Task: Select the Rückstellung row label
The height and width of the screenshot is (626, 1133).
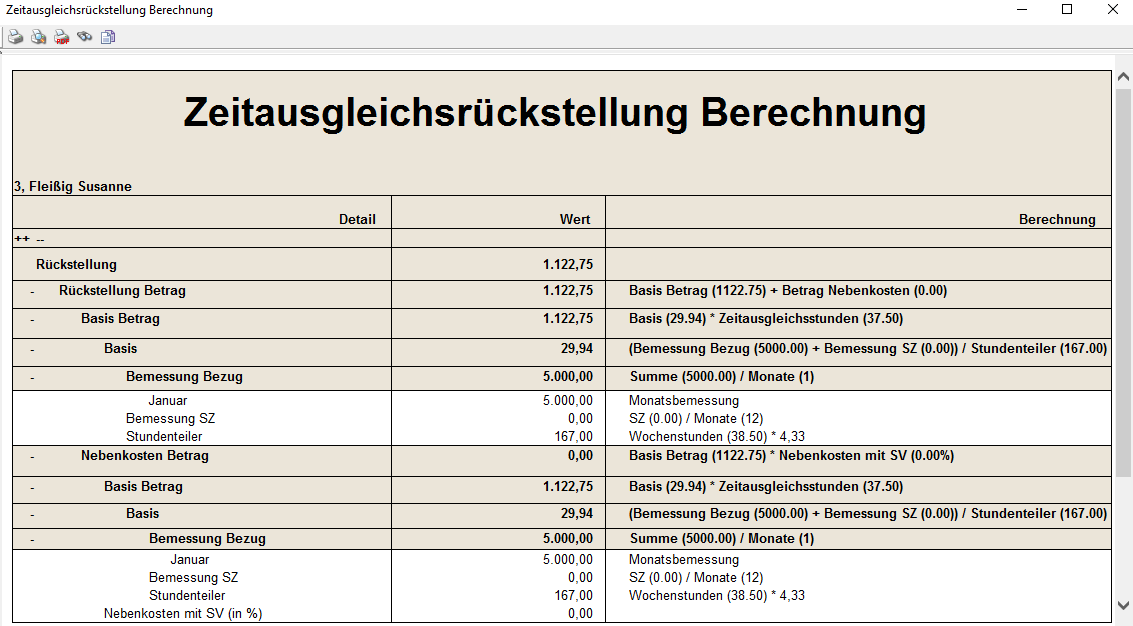Action: tap(76, 265)
